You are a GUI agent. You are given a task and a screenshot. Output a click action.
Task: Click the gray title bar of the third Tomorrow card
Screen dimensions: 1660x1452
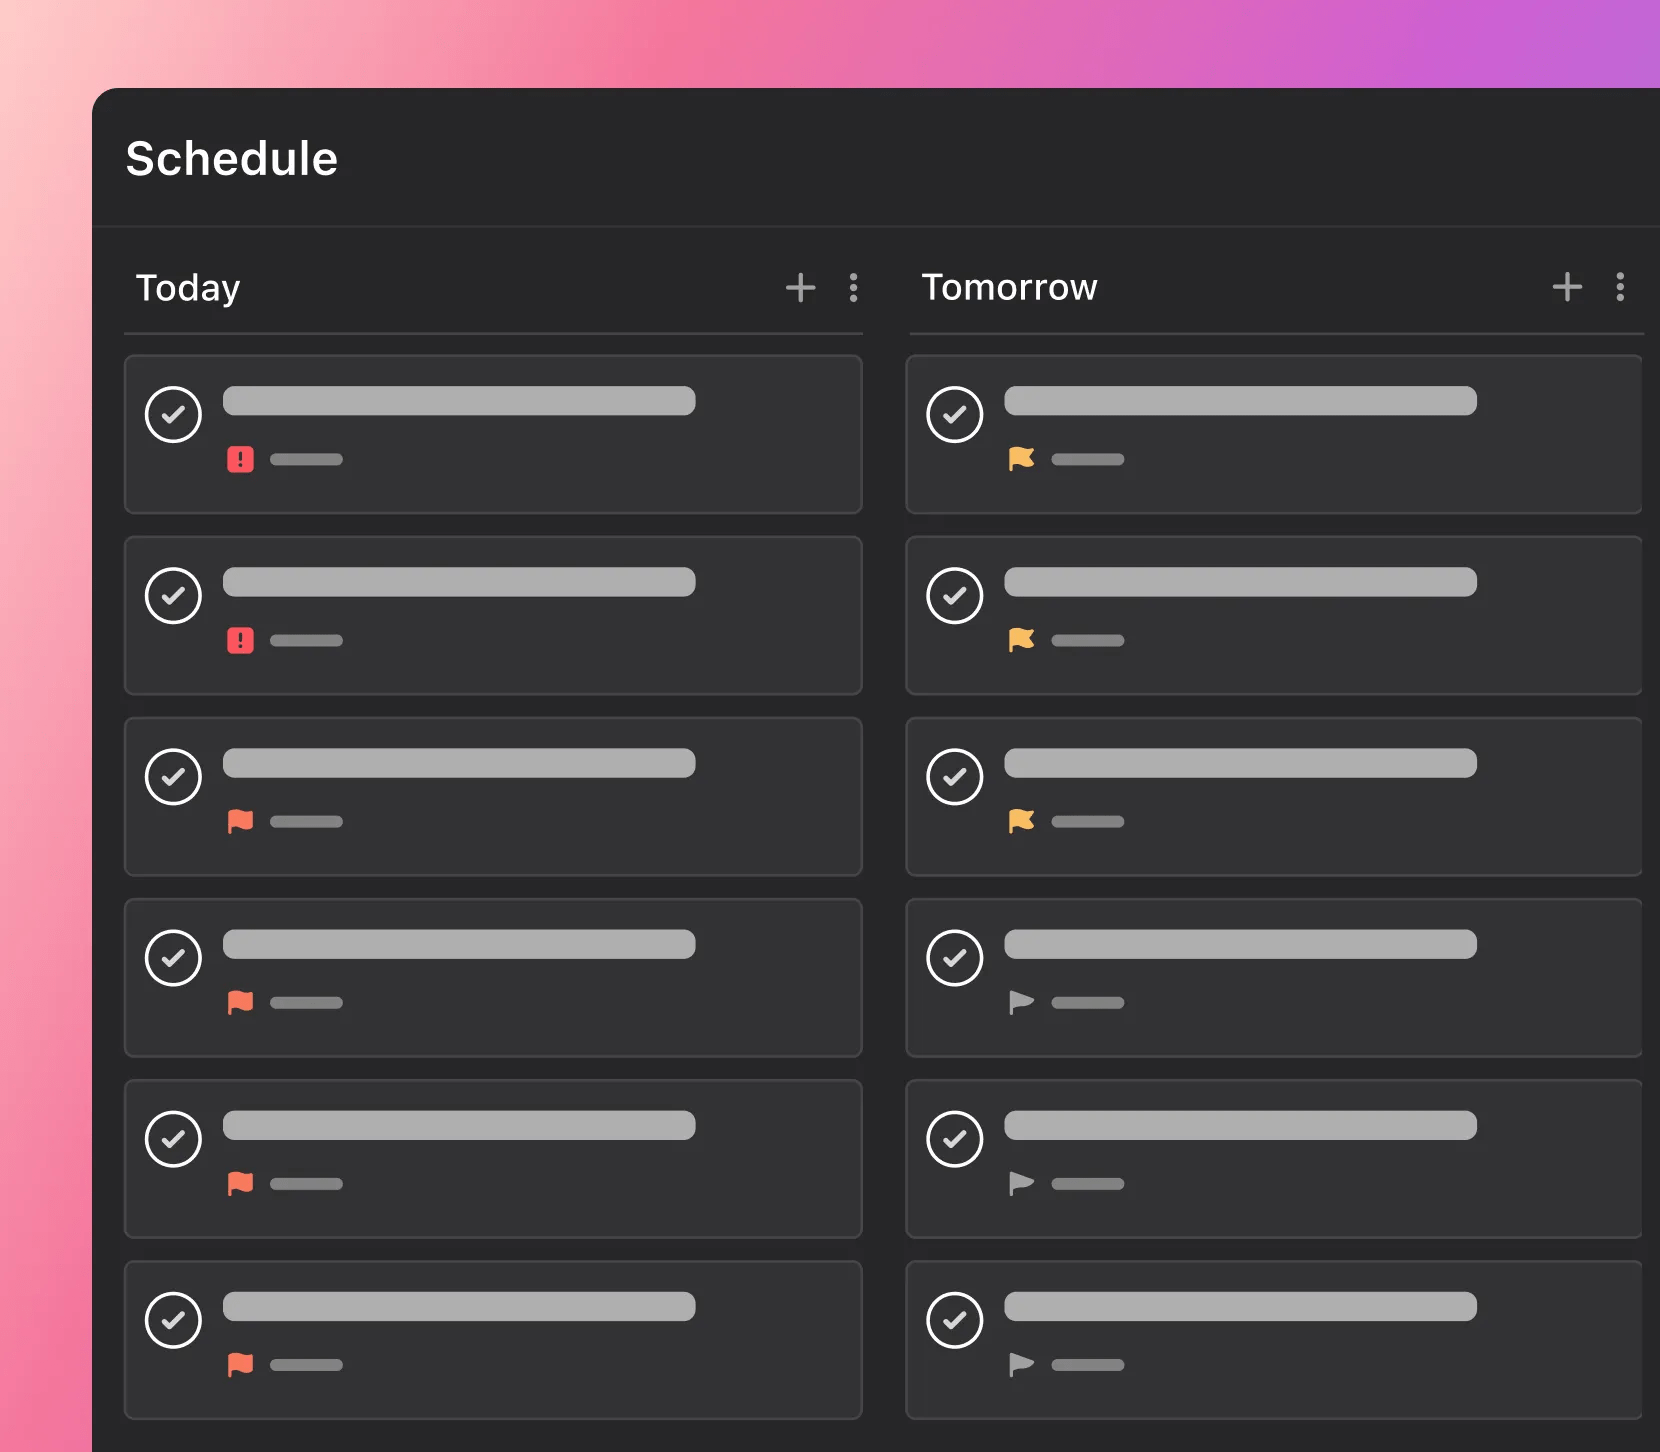click(1240, 763)
